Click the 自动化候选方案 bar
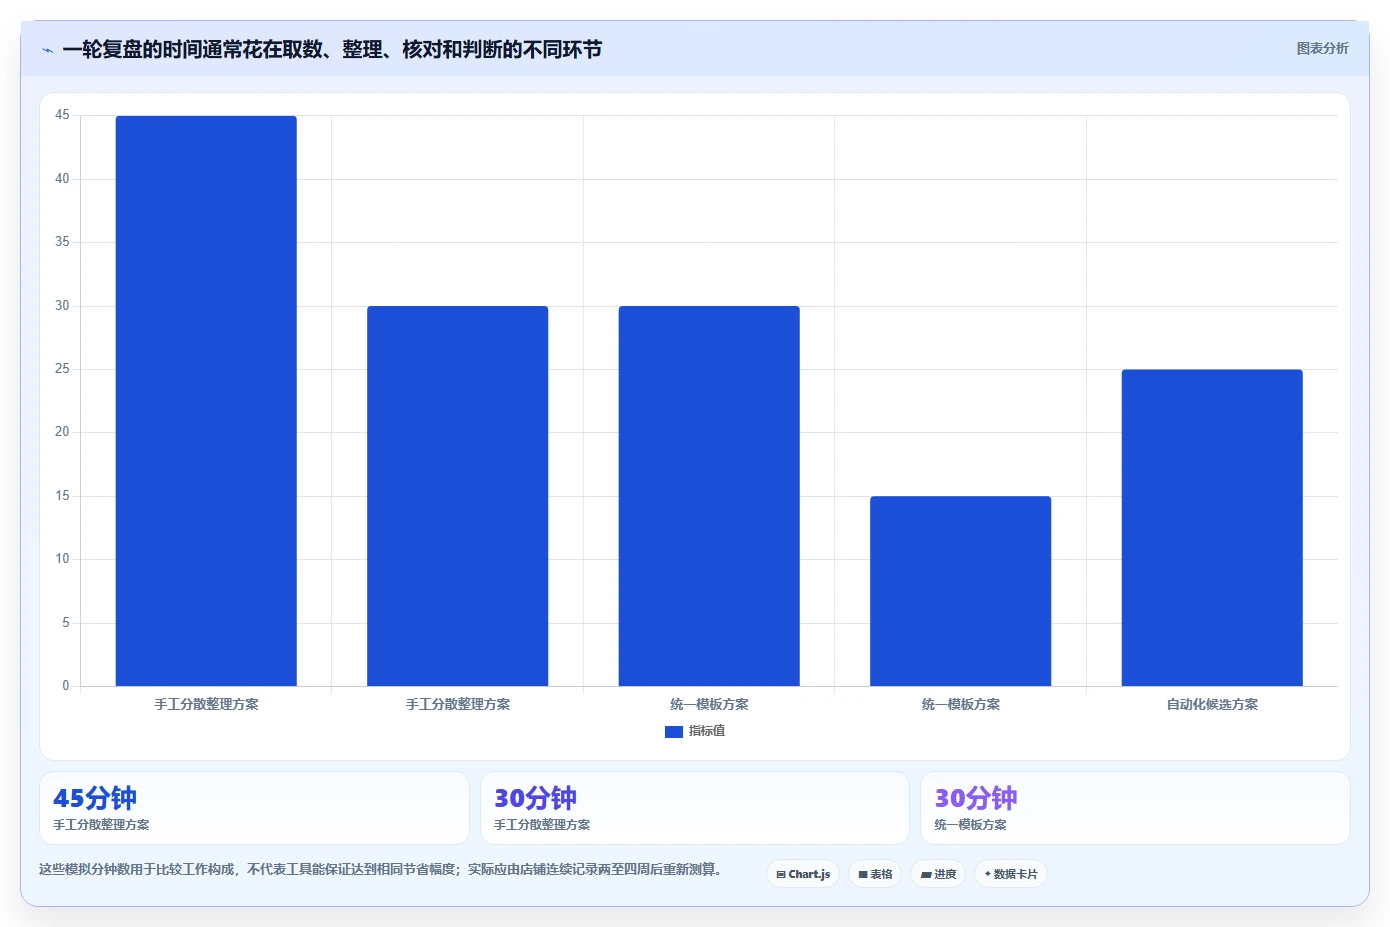The width and height of the screenshot is (1390, 927). (1212, 528)
